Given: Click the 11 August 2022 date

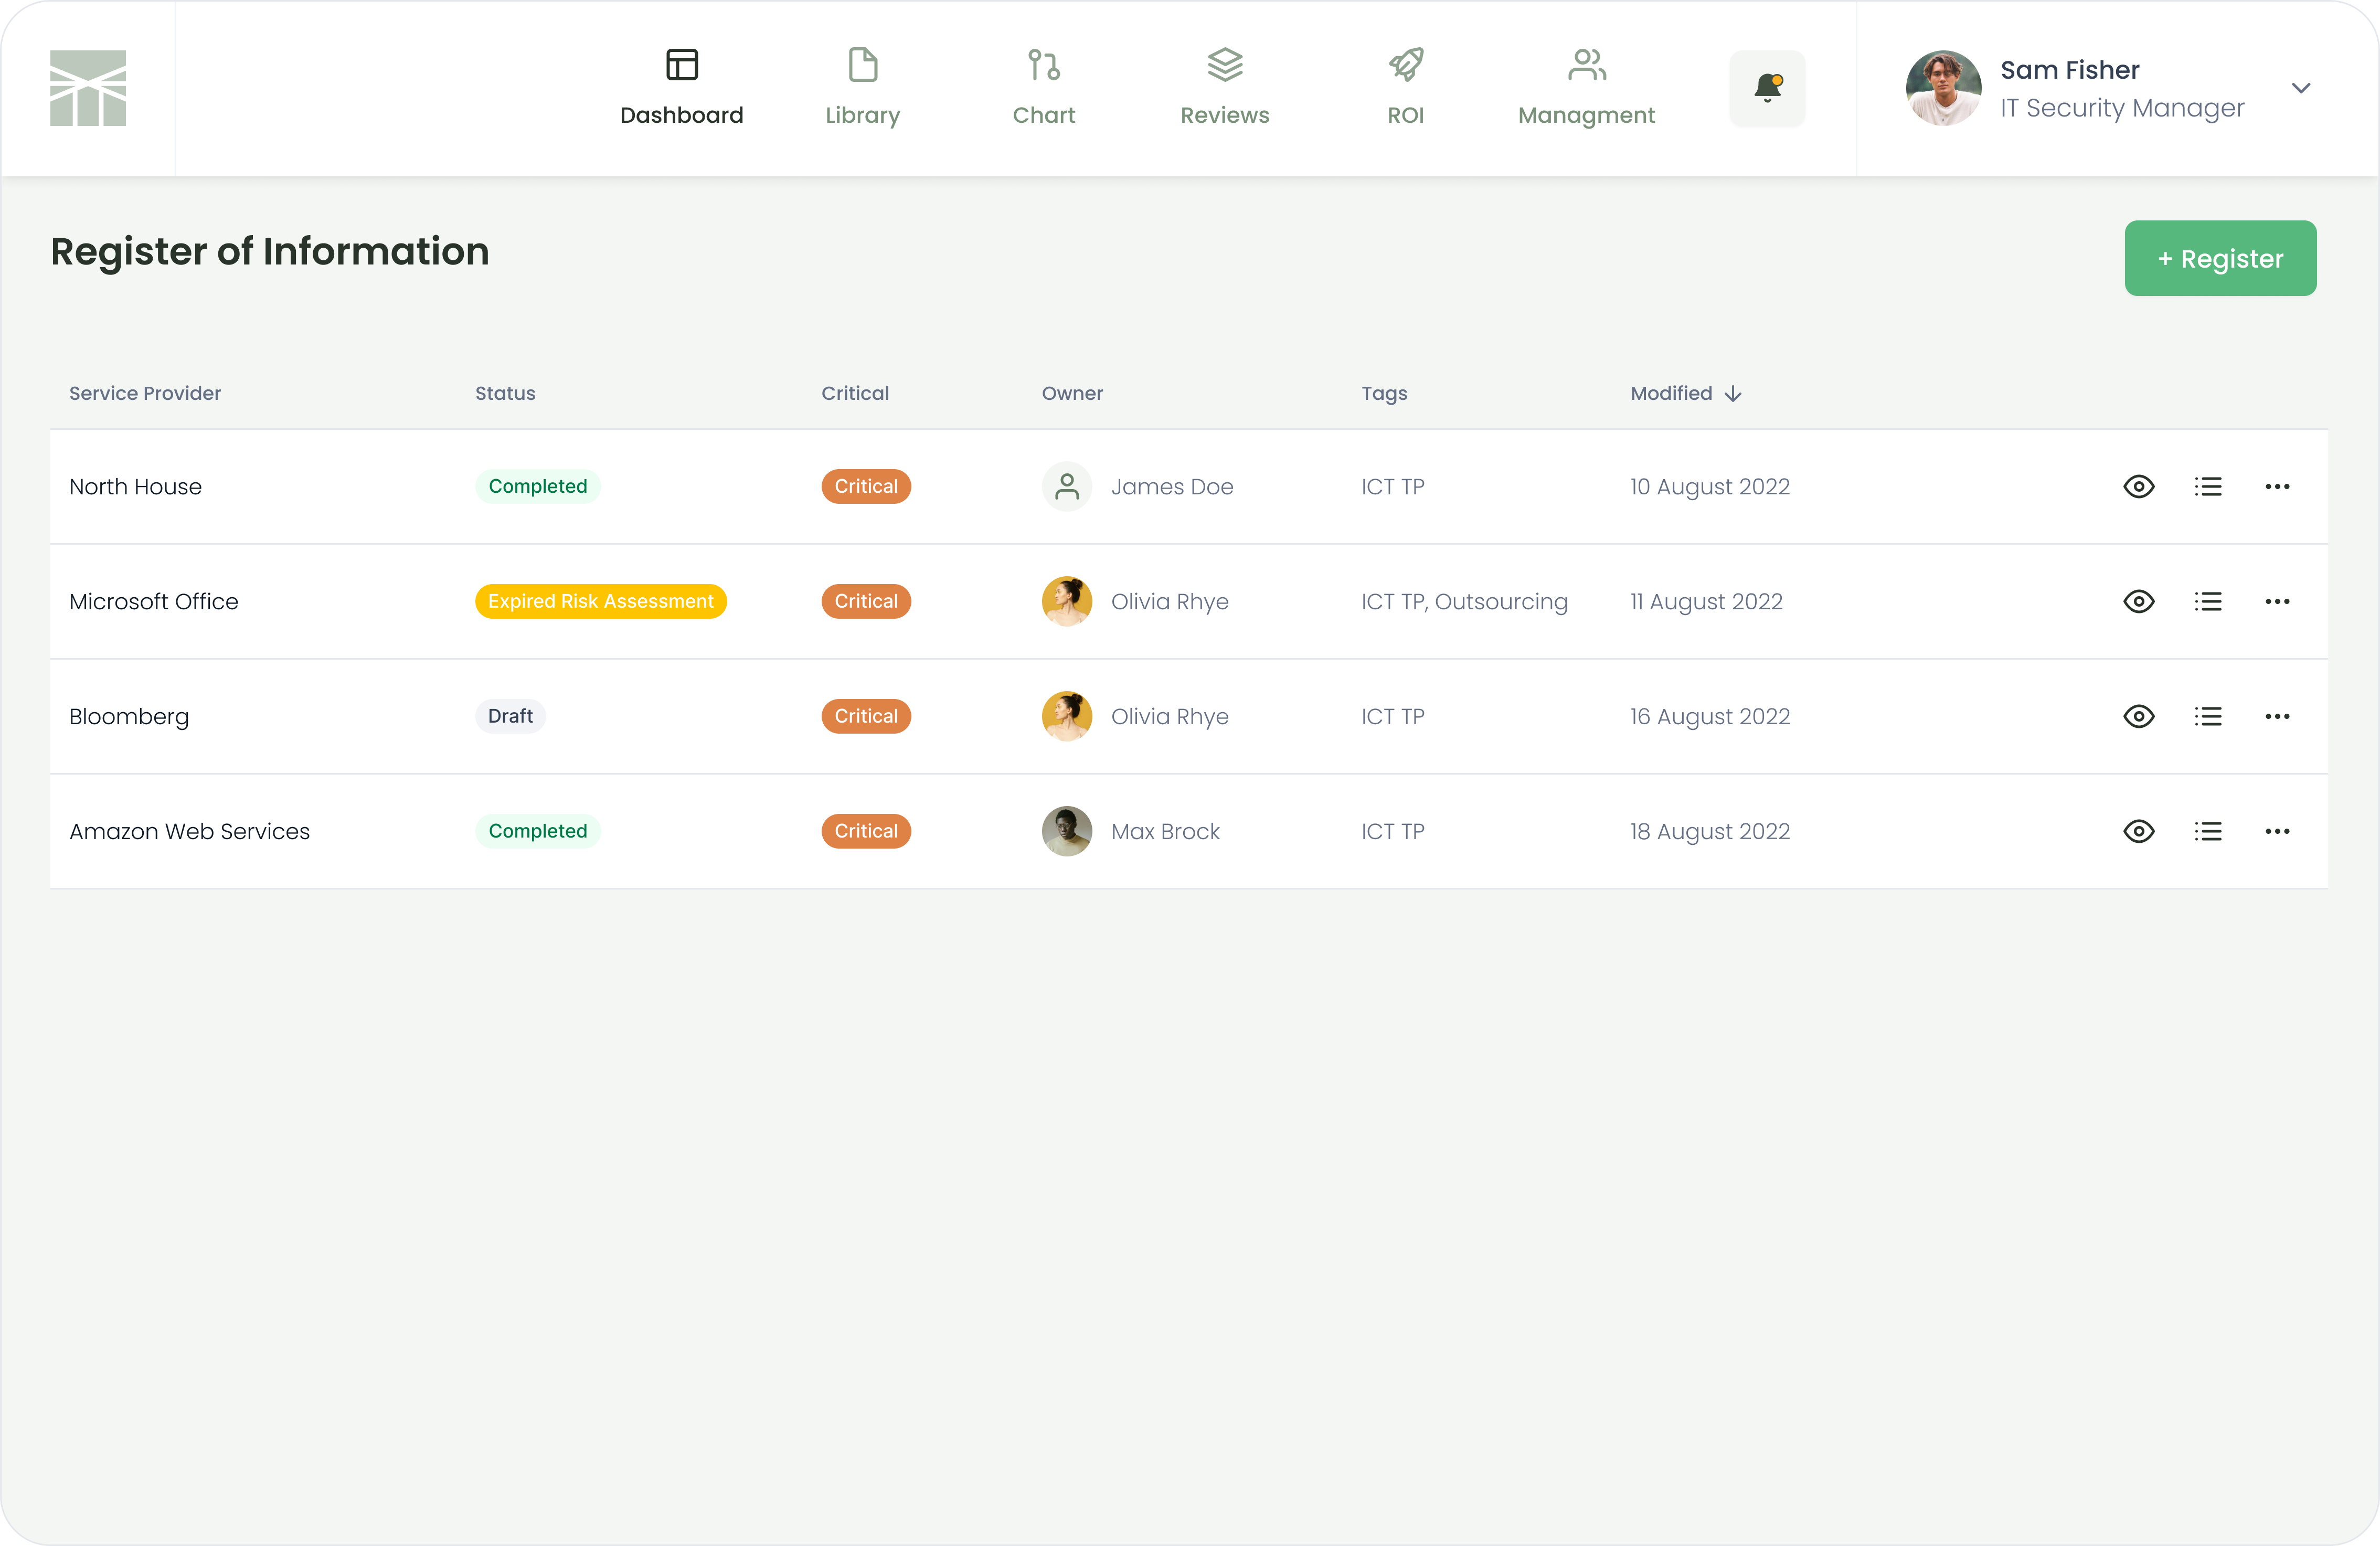Looking at the screenshot, I should [1706, 602].
